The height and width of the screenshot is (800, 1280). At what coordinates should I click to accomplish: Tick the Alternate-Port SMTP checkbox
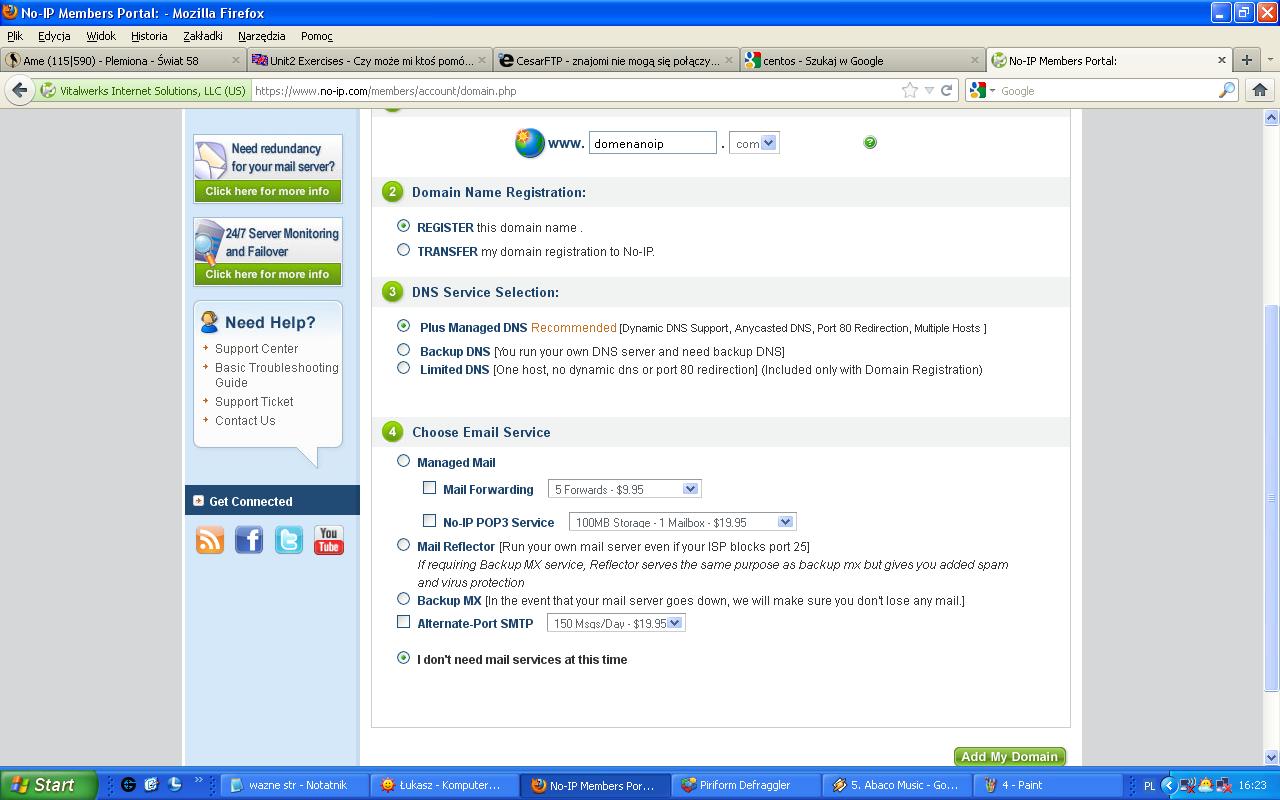(x=404, y=622)
